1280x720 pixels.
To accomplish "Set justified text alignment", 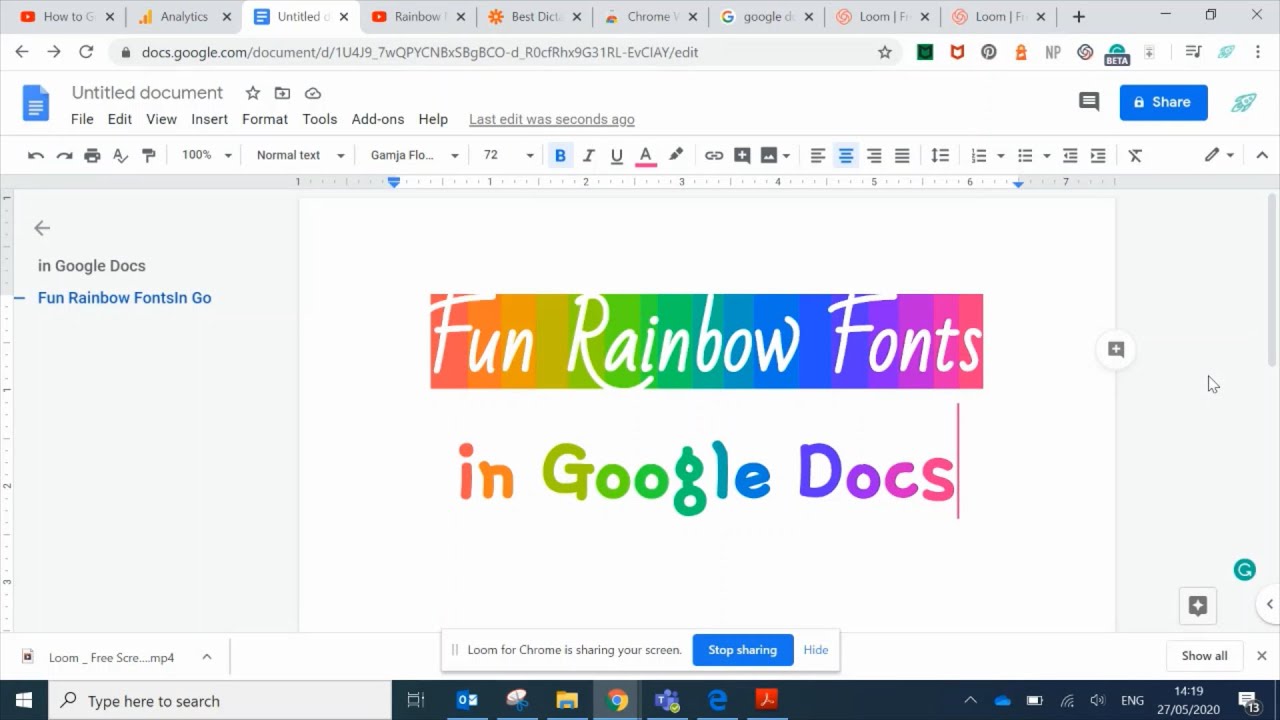I will pyautogui.click(x=902, y=155).
